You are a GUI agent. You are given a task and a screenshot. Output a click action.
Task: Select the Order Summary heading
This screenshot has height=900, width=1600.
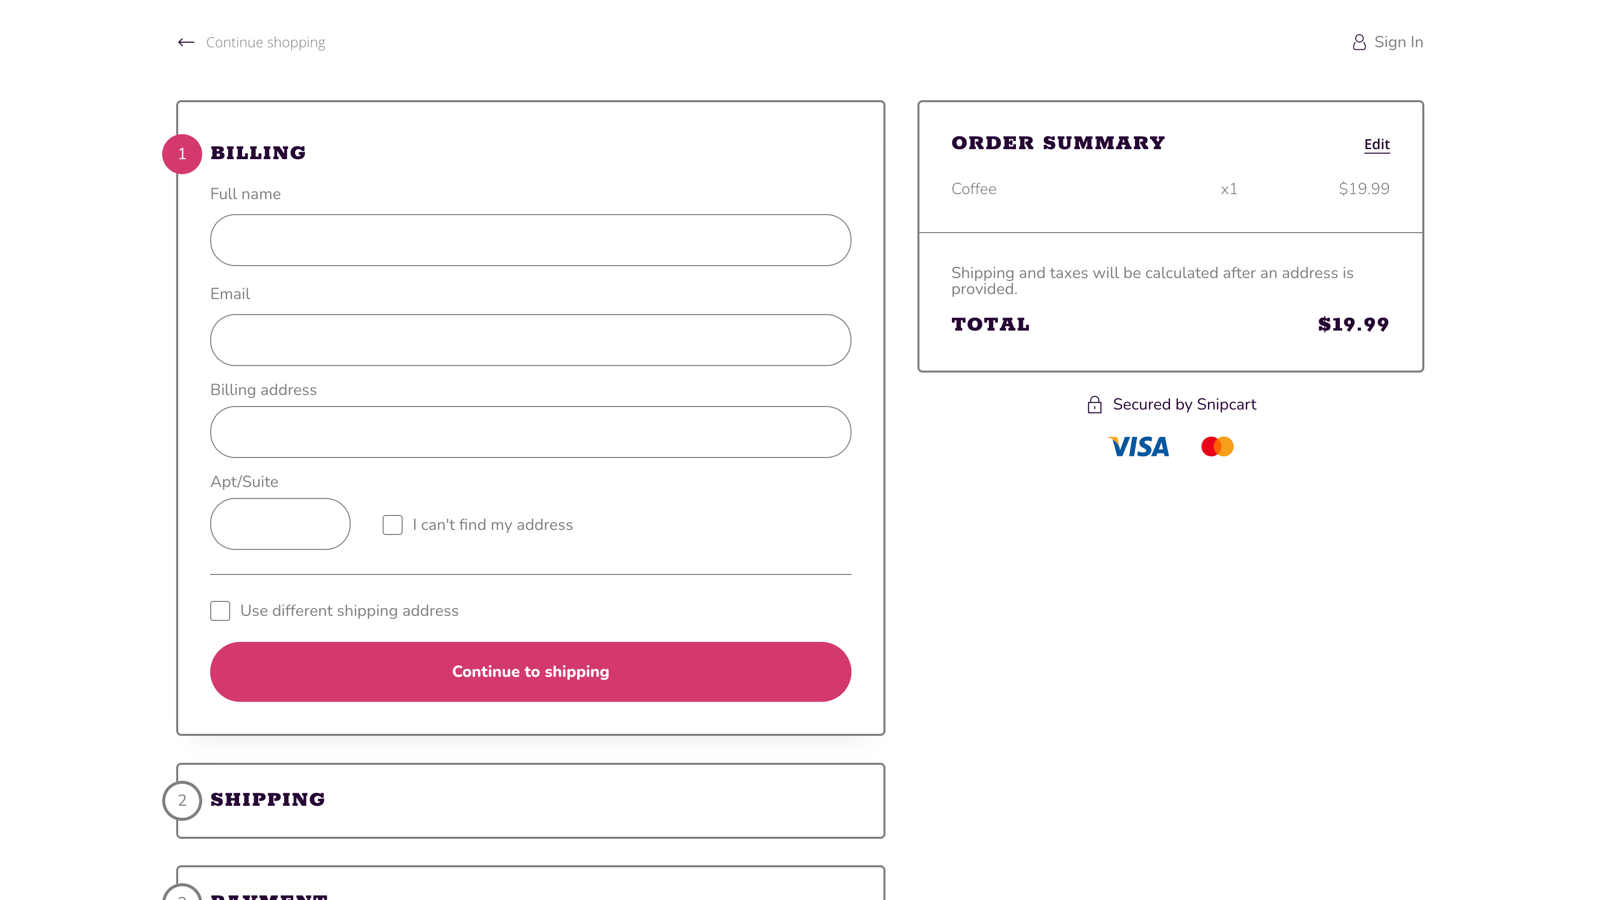point(1057,143)
